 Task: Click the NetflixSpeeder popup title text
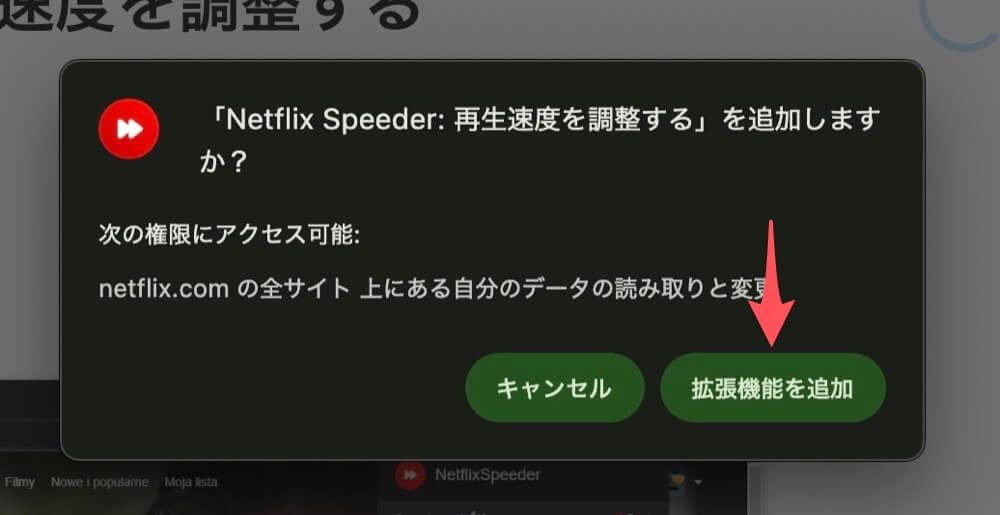(x=488, y=475)
